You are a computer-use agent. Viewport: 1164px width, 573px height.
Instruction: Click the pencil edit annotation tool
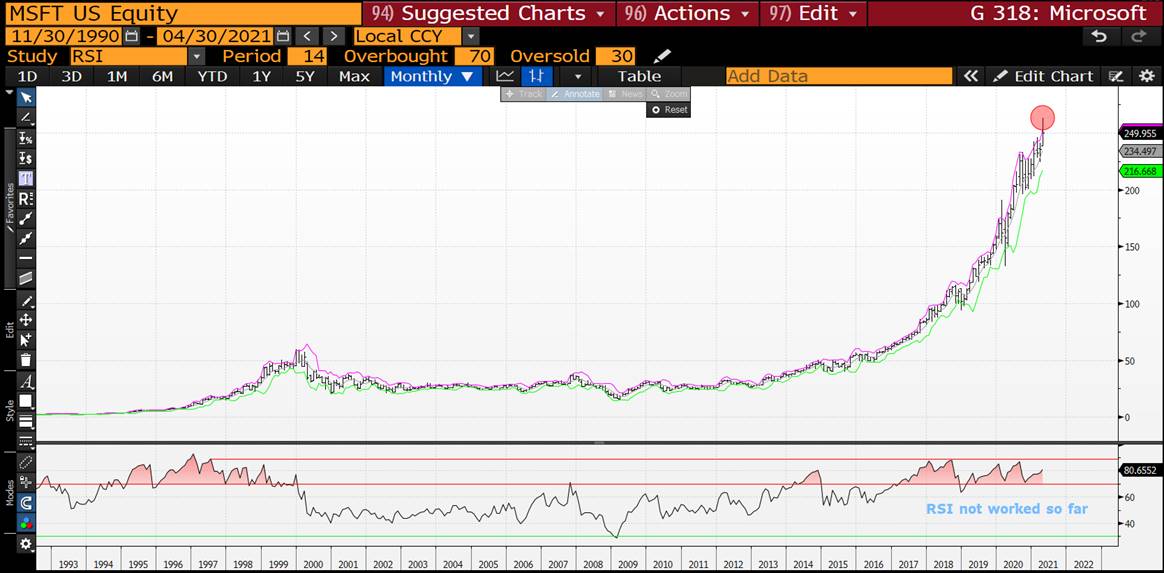[26, 301]
